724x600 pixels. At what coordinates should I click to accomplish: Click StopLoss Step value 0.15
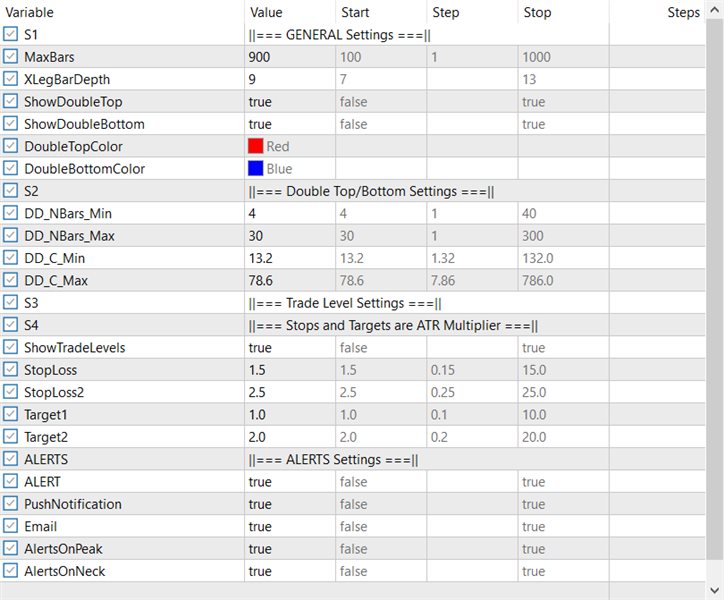coord(443,370)
